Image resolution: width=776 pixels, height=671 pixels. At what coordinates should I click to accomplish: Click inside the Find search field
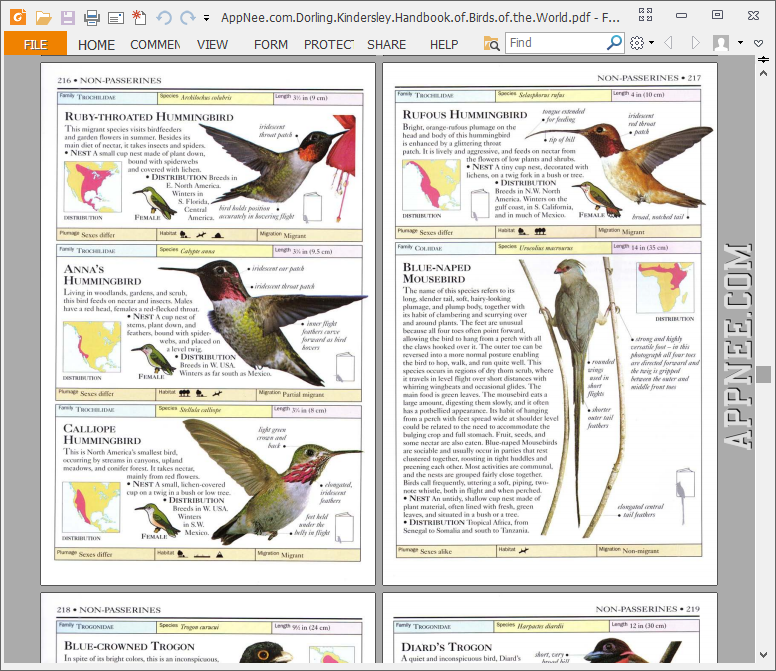coord(555,43)
